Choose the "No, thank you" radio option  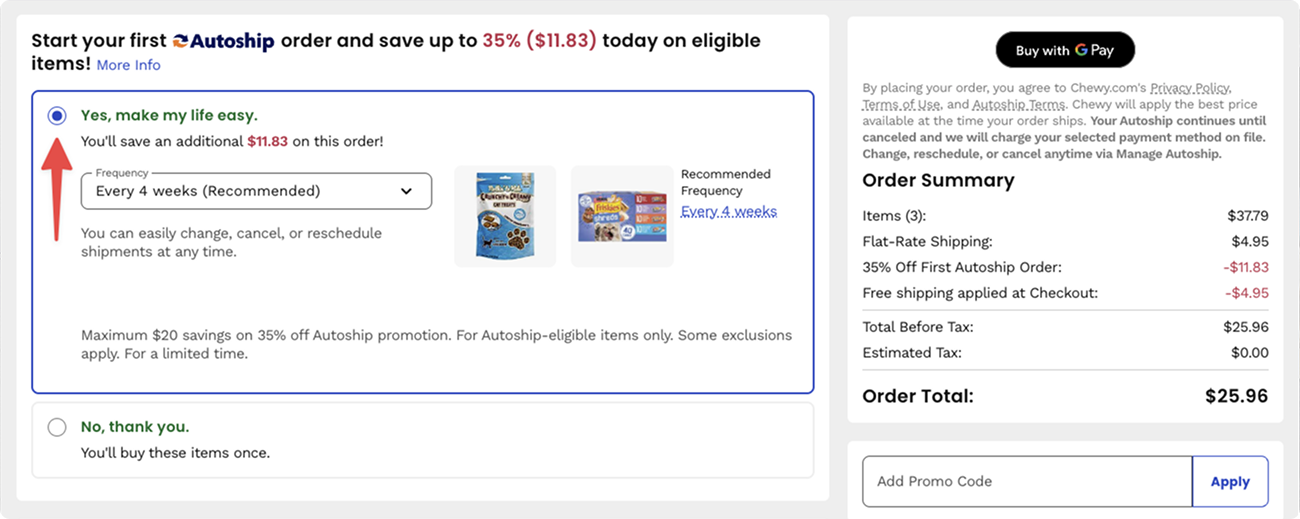coord(57,427)
